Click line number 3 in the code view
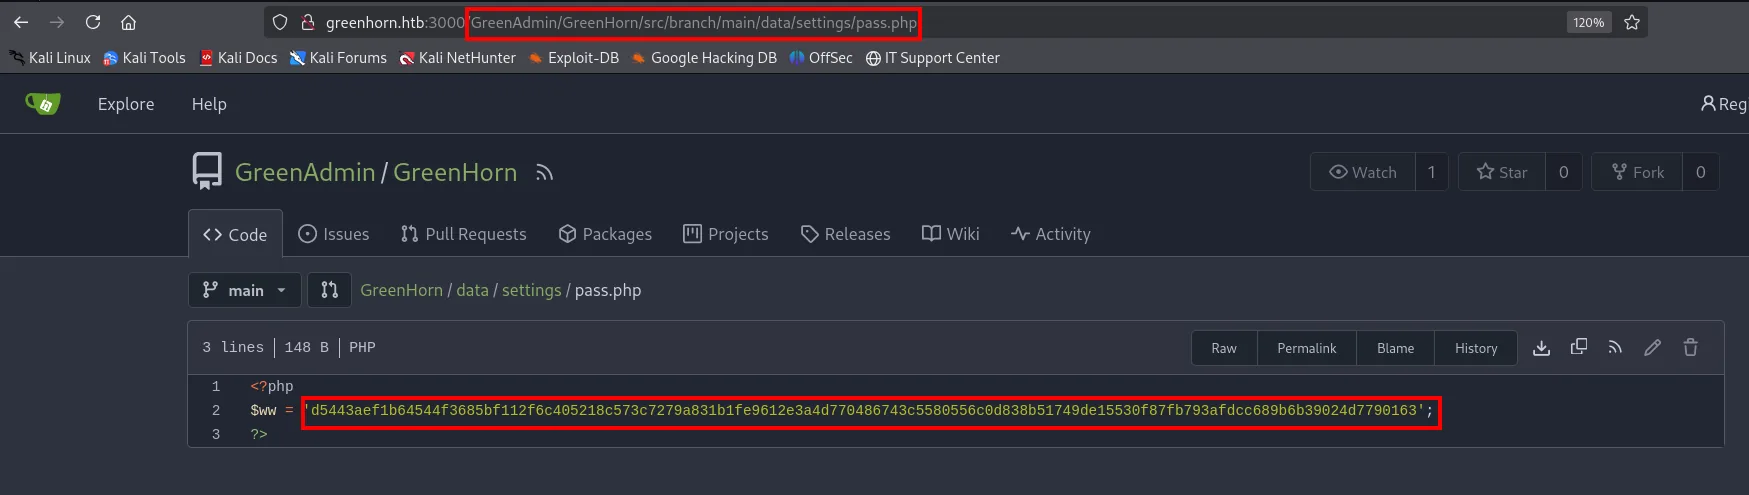The width and height of the screenshot is (1749, 495). click(x=215, y=434)
